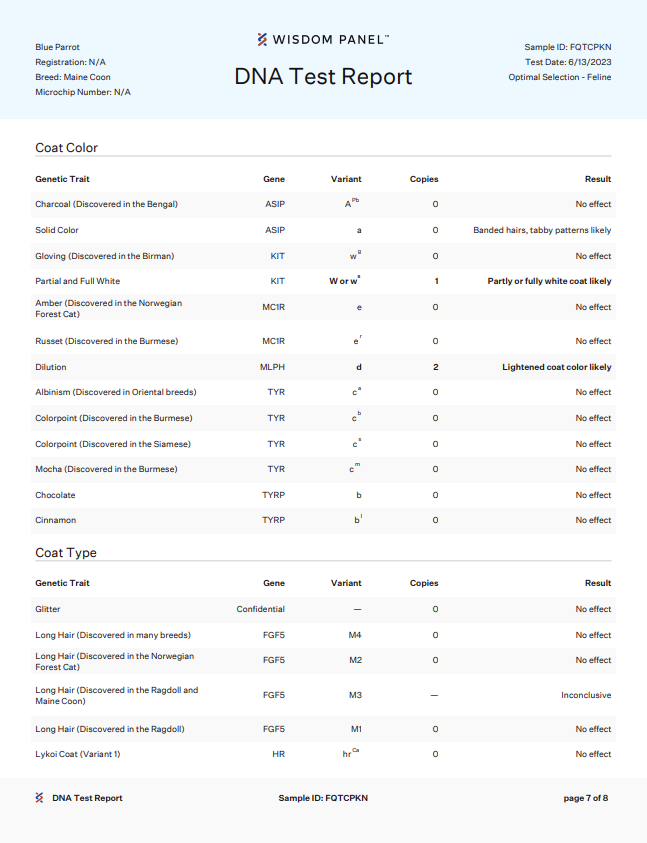Click 'Long Hair (Discovered in the Ragdoll and Maine Coon)' trait
Screen dimensions: 647x843
coord(117,695)
